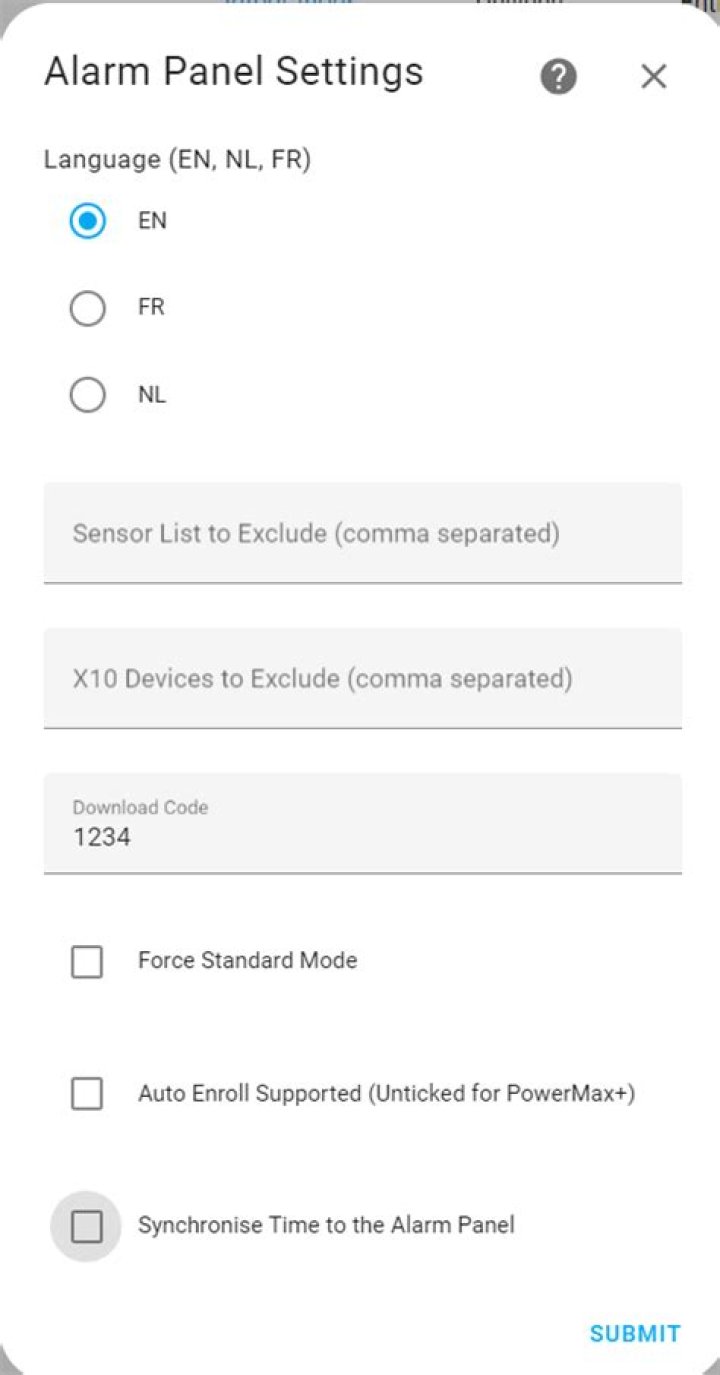Screen dimensions: 720x1375
Task: Click the X10 Devices to Exclude field
Action: coord(362,678)
